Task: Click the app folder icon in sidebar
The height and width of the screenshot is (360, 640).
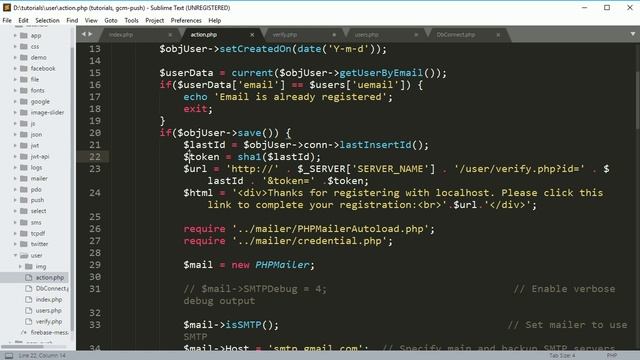Action: [24, 36]
